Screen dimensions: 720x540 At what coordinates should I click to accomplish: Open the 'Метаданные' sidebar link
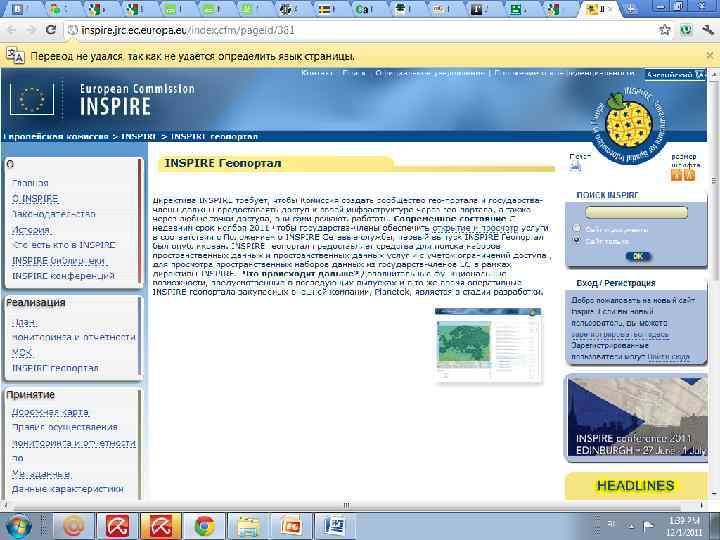41,474
